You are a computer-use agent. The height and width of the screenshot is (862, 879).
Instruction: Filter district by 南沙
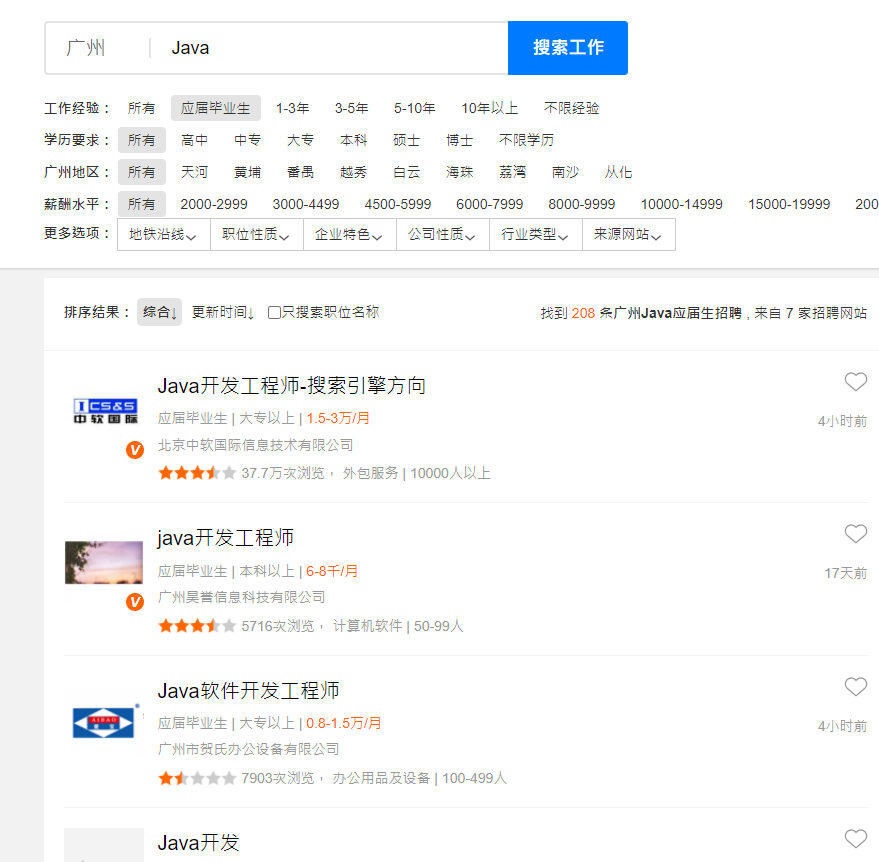point(565,172)
